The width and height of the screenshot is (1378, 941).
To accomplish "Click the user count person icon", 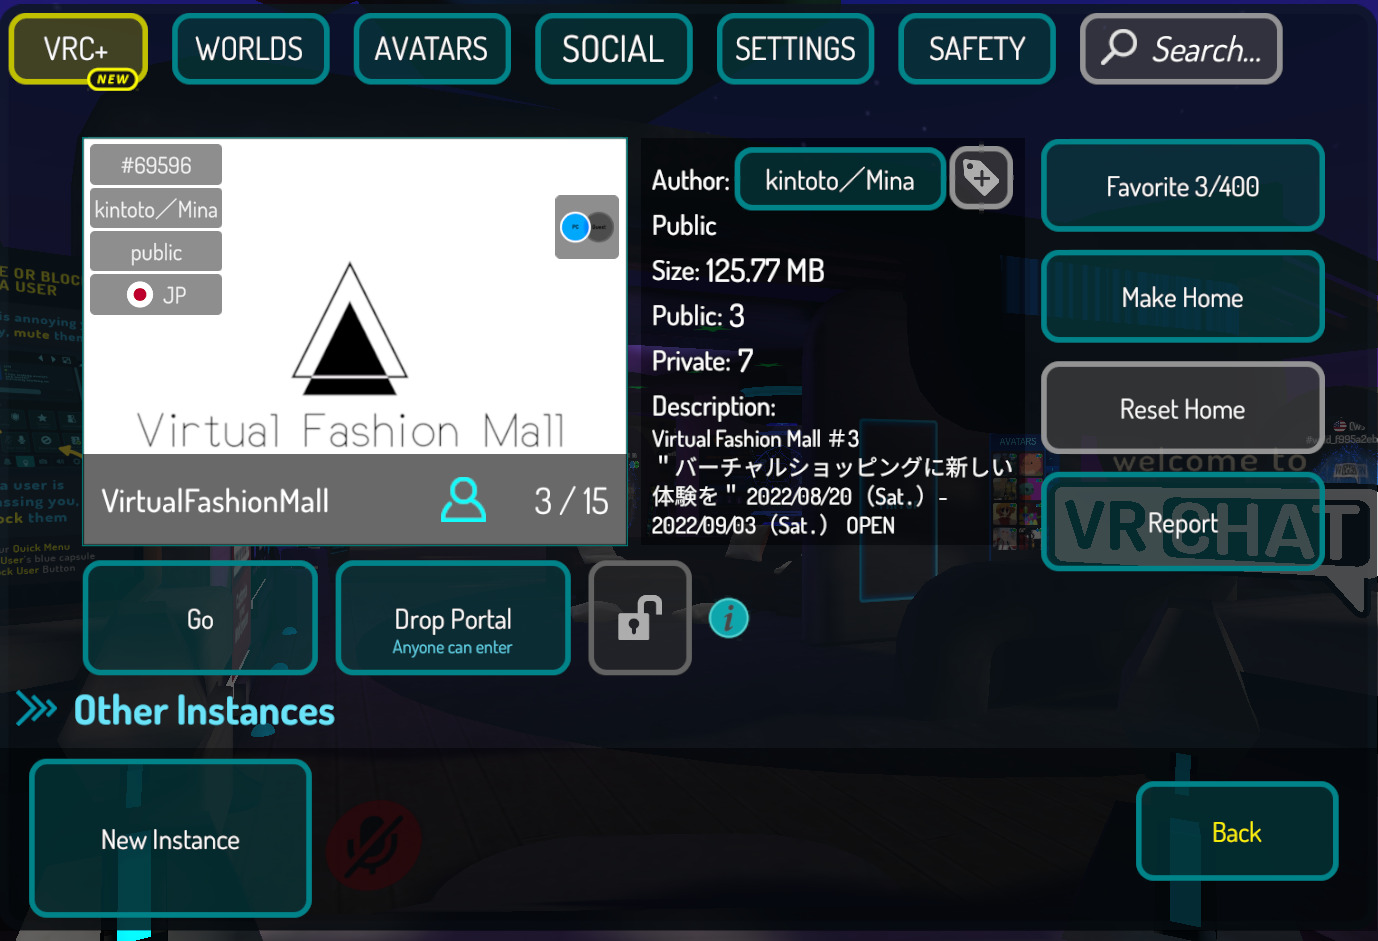I will click(463, 500).
